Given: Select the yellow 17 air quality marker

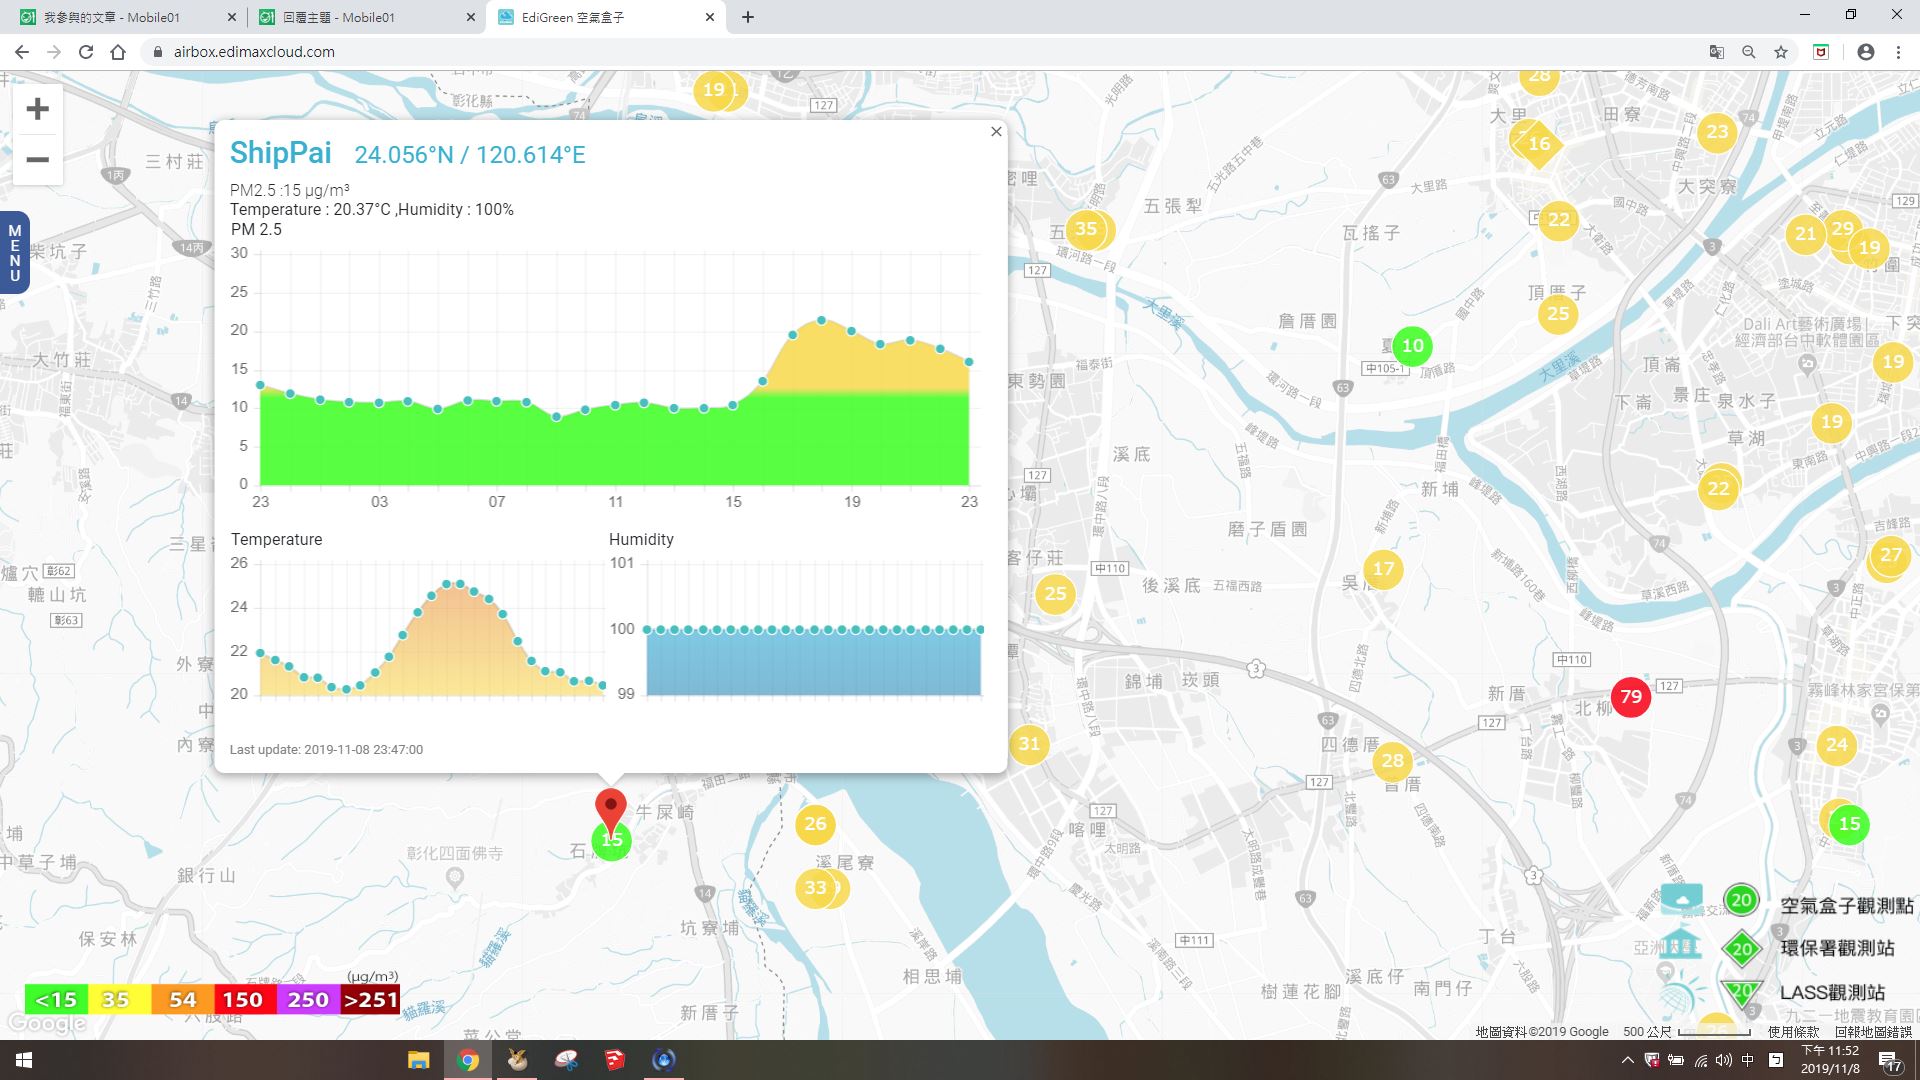Looking at the screenshot, I should coord(1383,570).
